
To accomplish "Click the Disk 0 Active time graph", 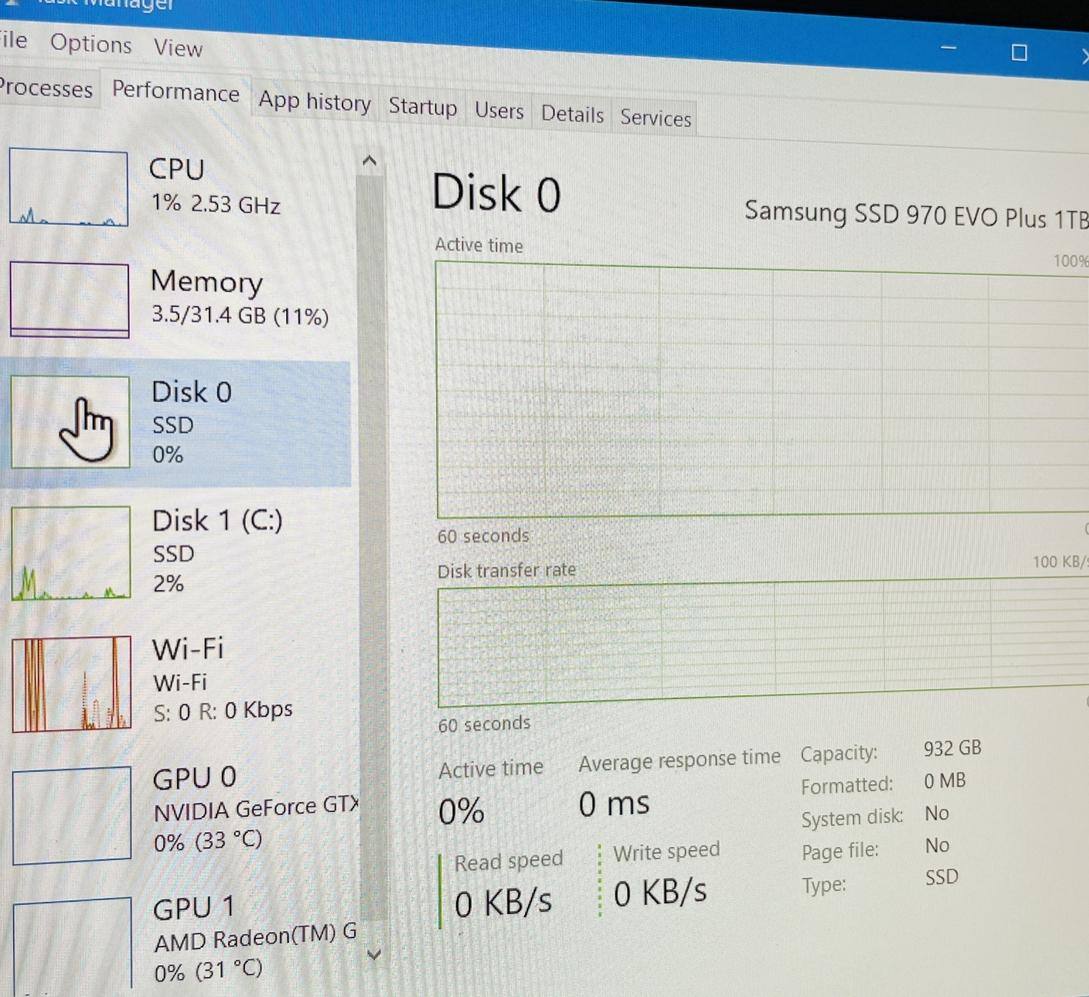I will point(760,390).
